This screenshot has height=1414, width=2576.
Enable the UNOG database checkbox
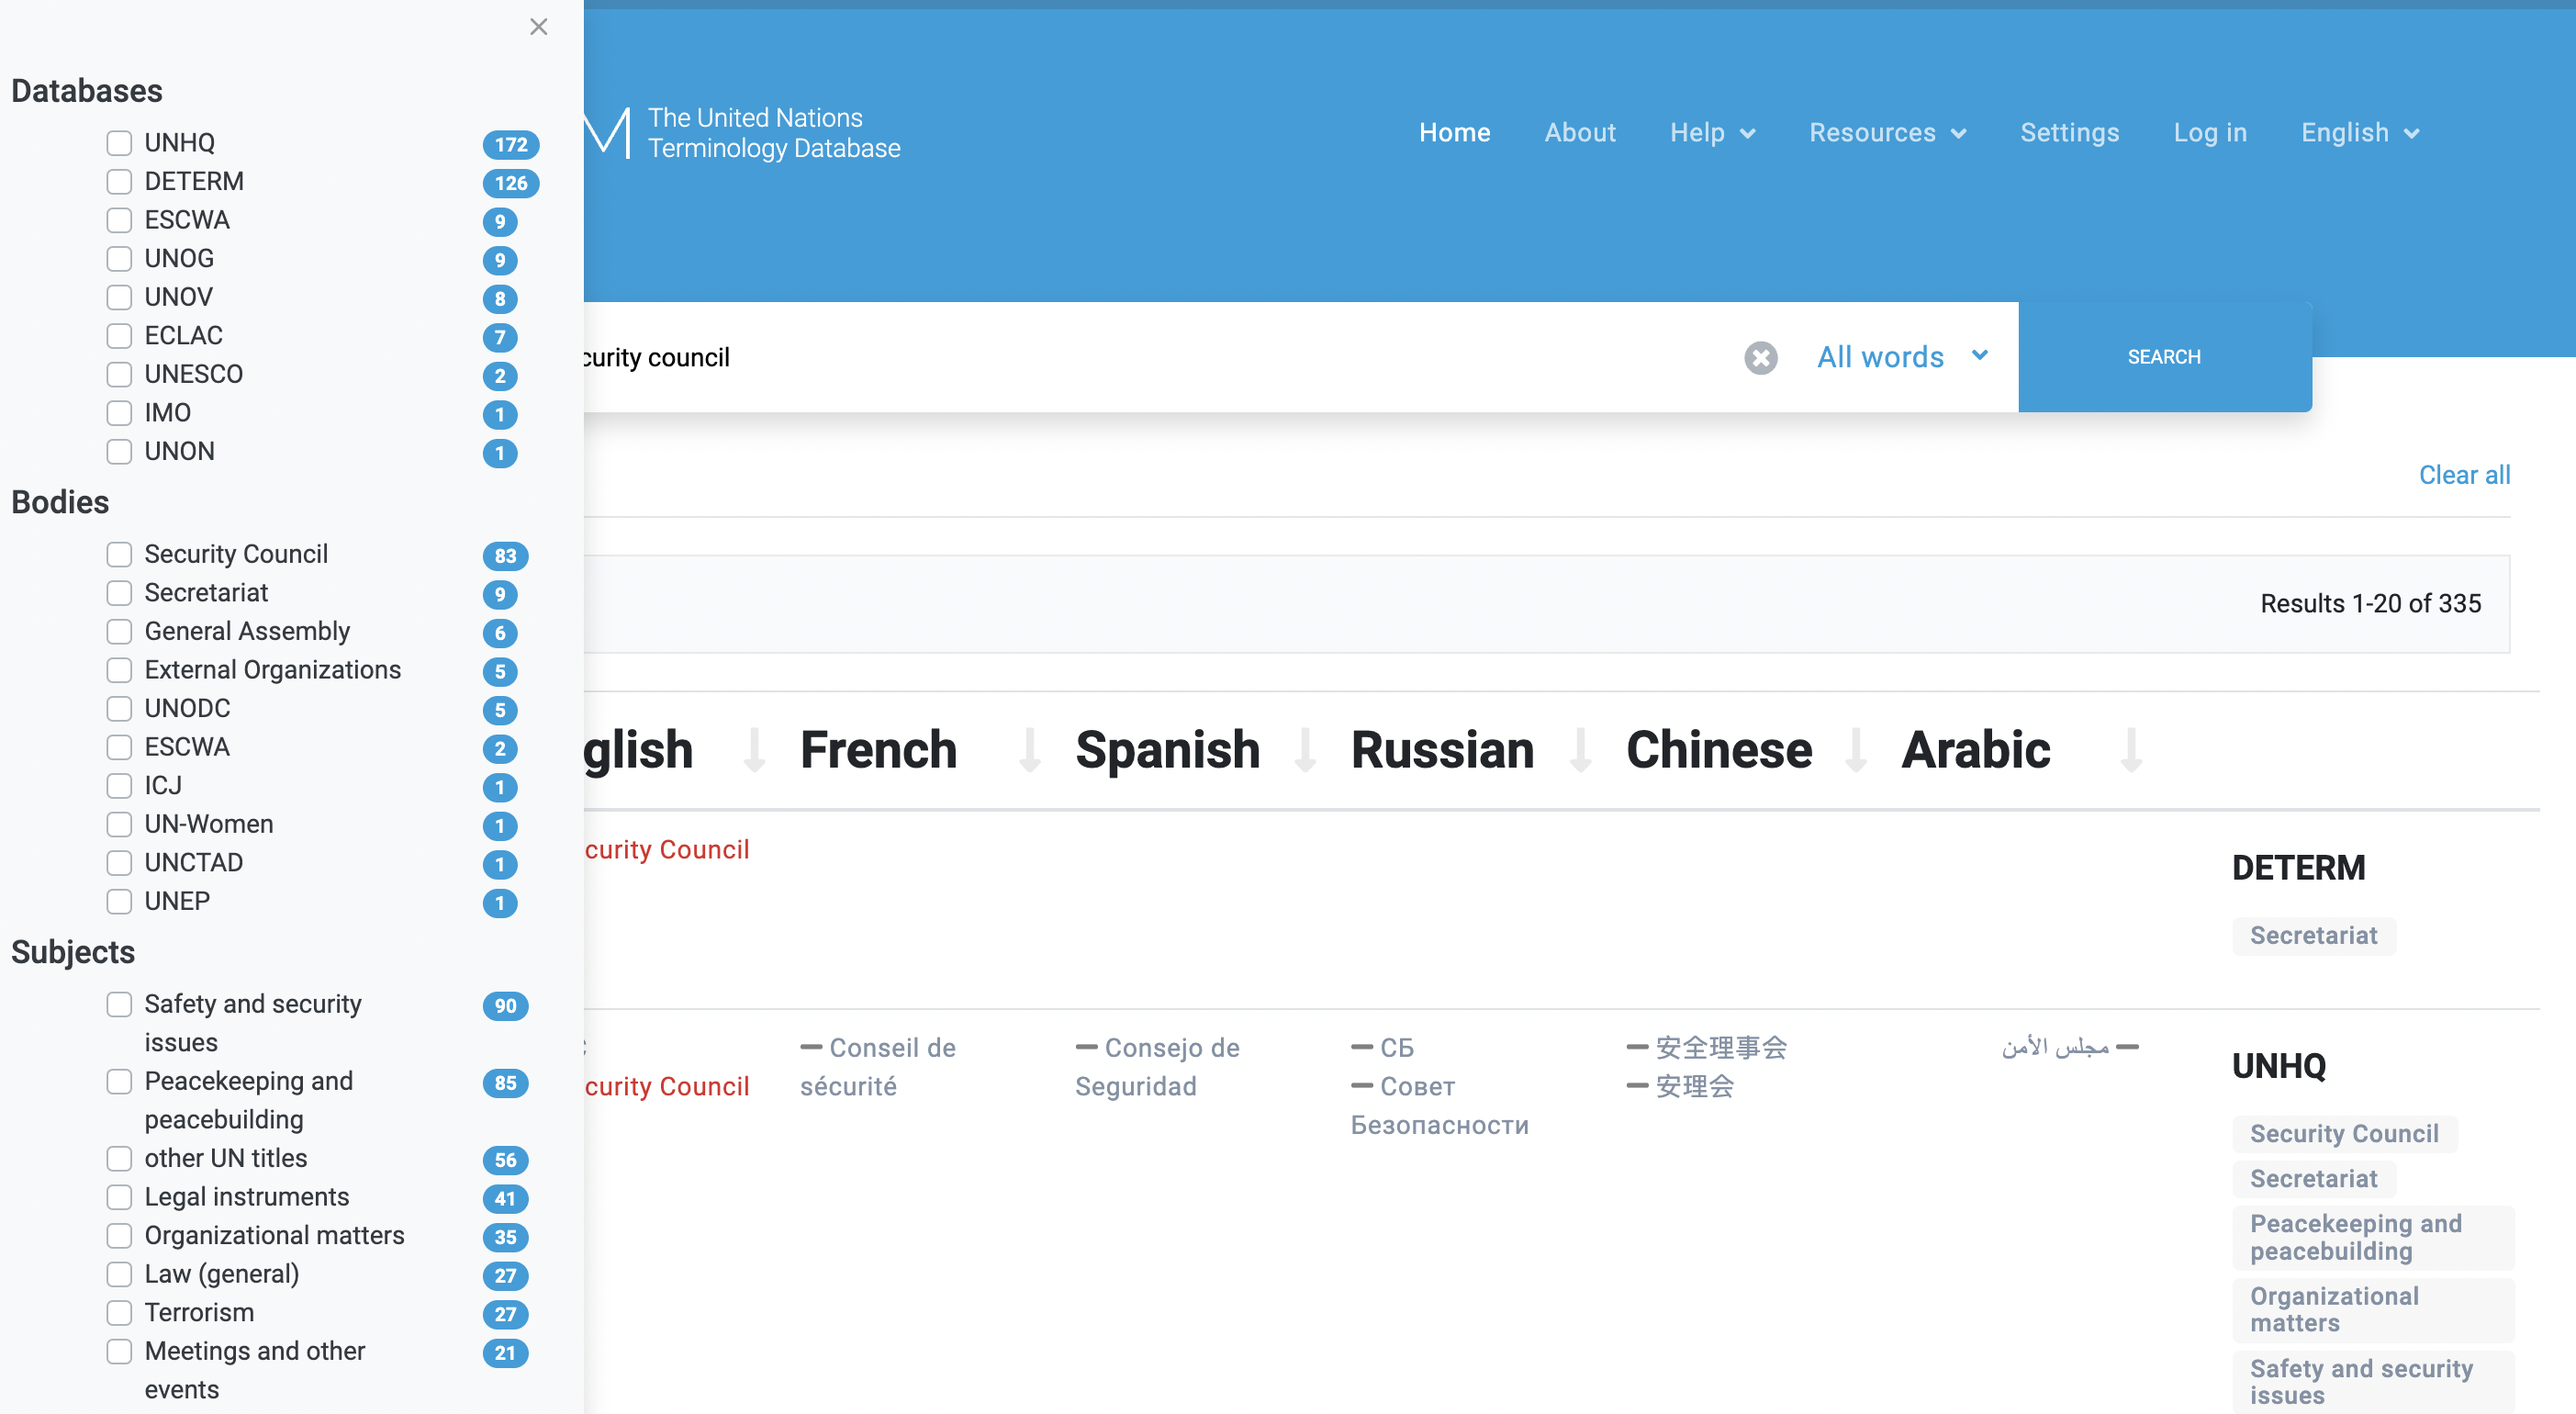(119, 259)
